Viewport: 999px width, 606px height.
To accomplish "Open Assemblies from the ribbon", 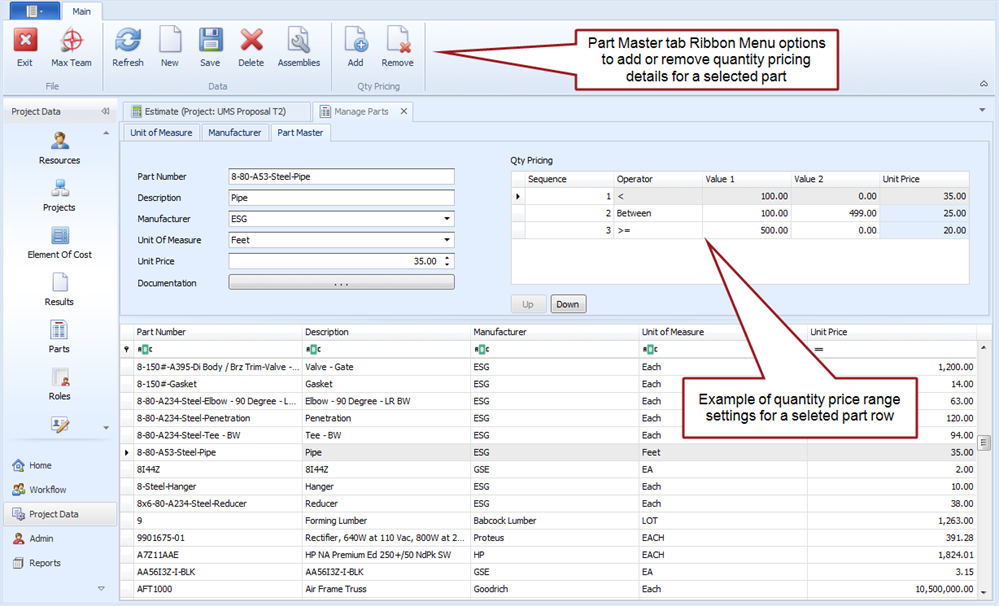I will coord(298,47).
